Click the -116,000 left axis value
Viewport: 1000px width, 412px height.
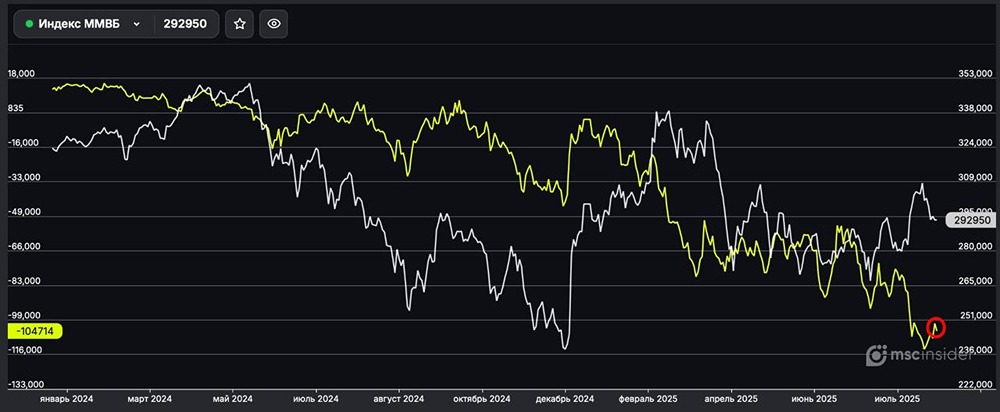coord(25,350)
